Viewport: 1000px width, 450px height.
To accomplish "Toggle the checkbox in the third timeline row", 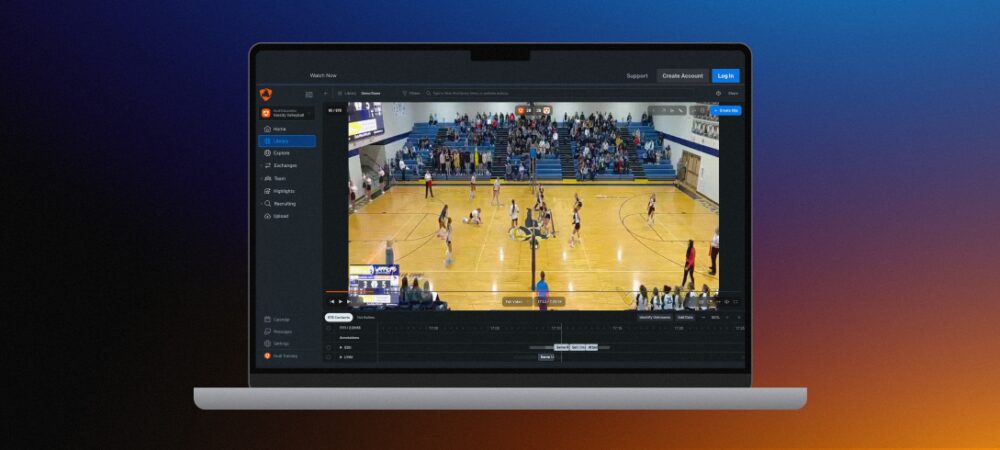I will (x=328, y=347).
